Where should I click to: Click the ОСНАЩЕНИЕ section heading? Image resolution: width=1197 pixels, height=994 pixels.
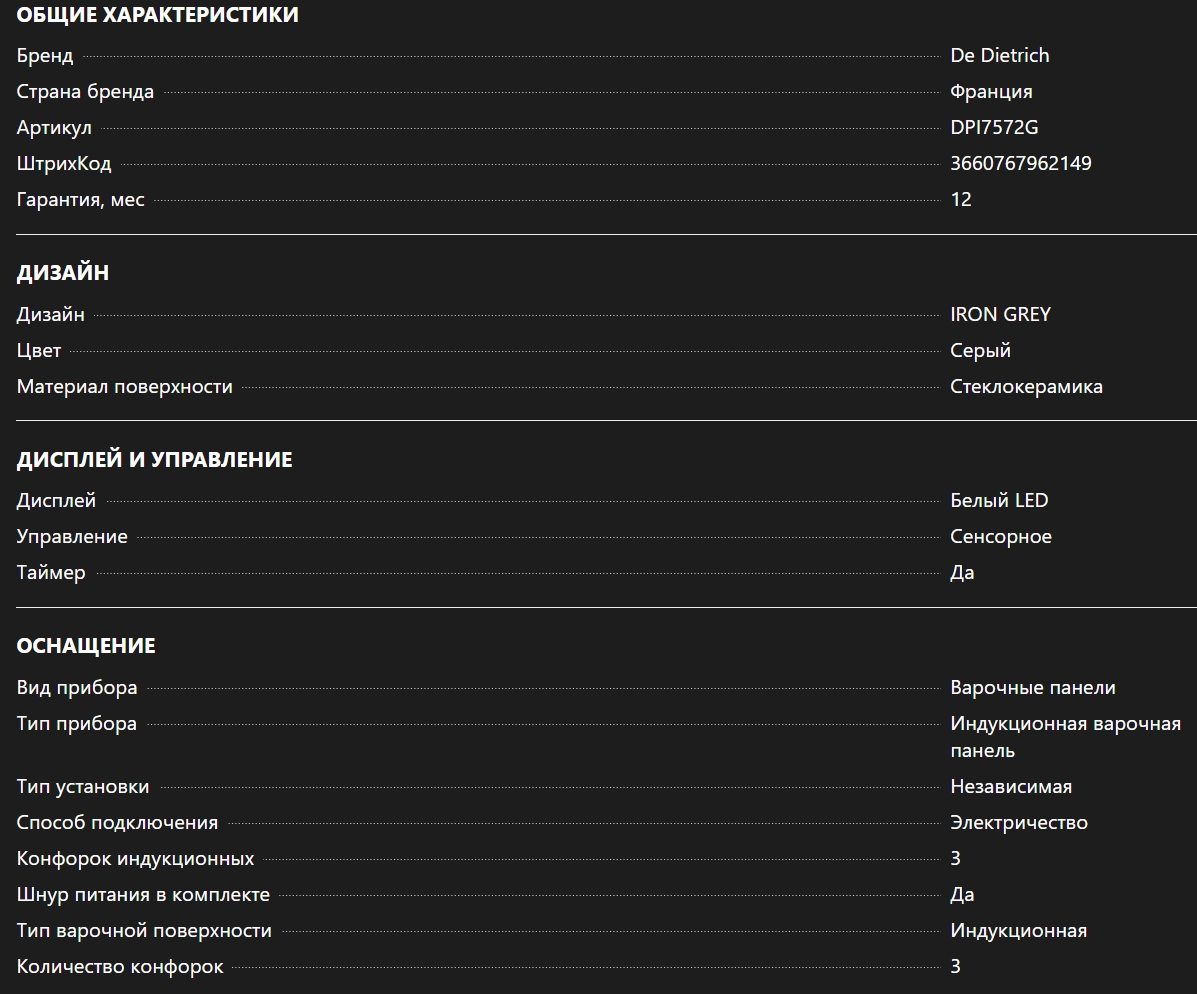[x=86, y=646]
